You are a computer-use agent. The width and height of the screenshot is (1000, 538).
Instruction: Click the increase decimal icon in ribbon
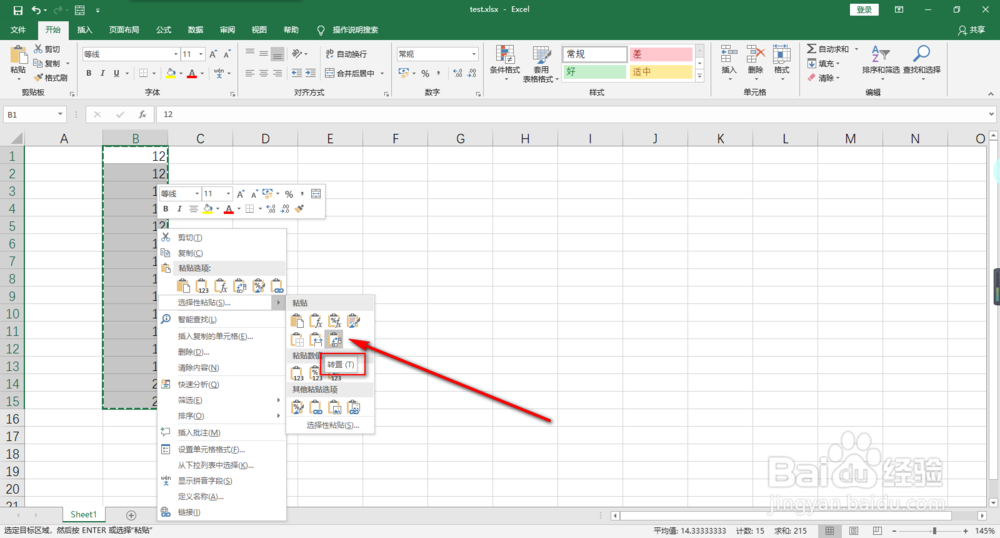457,73
